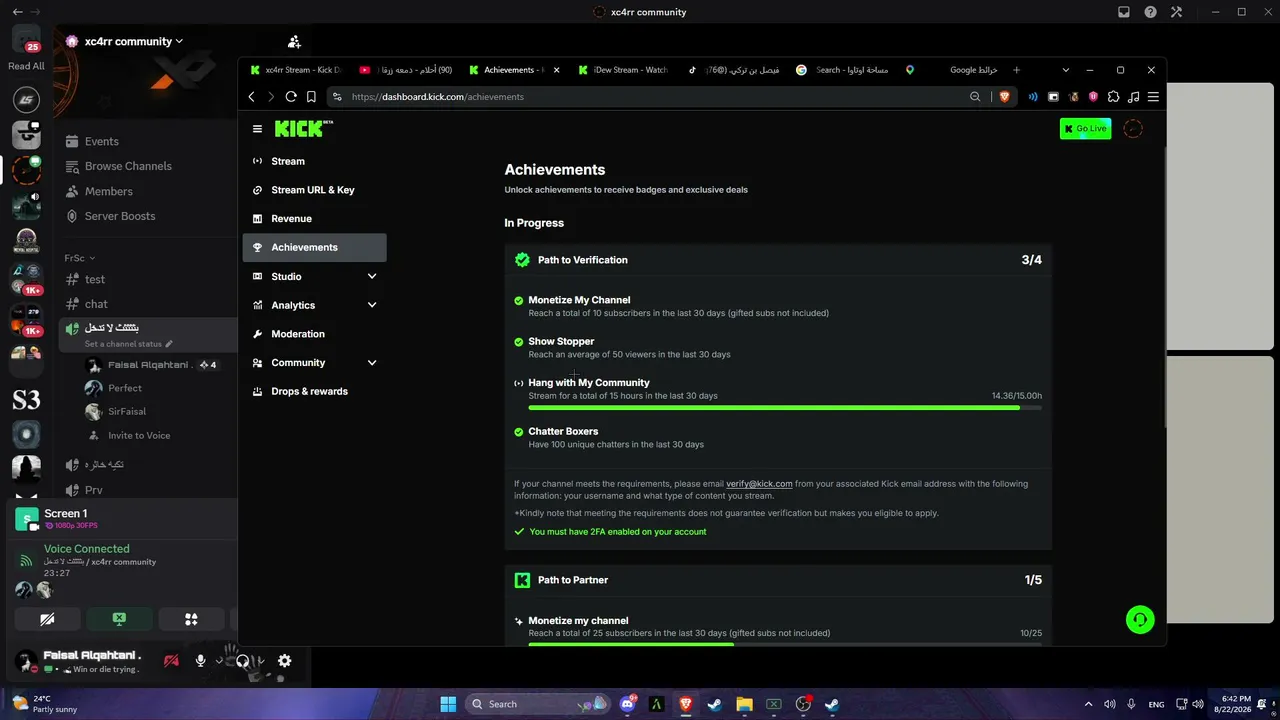Open the zoom magnifier in address bar
This screenshot has width=1280, height=720.
(x=975, y=97)
